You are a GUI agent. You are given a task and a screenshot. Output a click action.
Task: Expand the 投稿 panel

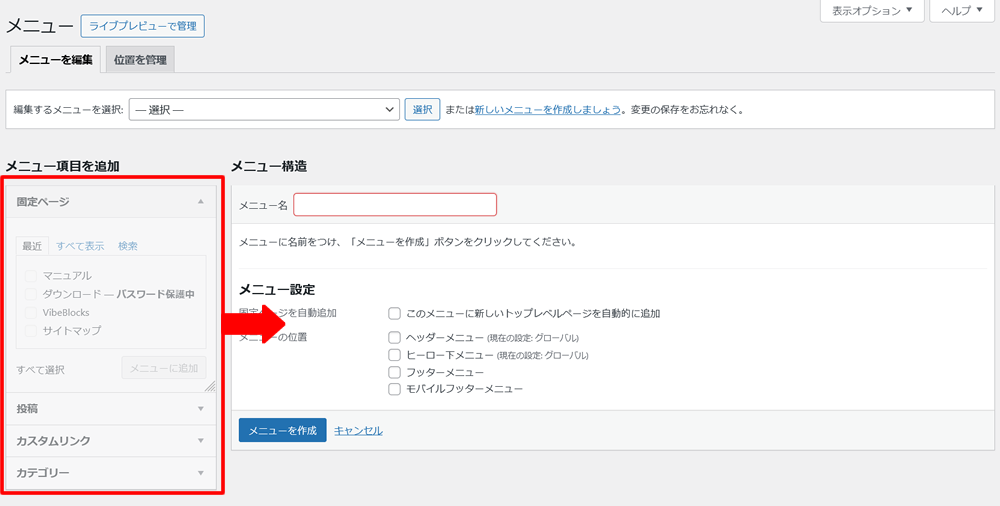[x=201, y=409]
